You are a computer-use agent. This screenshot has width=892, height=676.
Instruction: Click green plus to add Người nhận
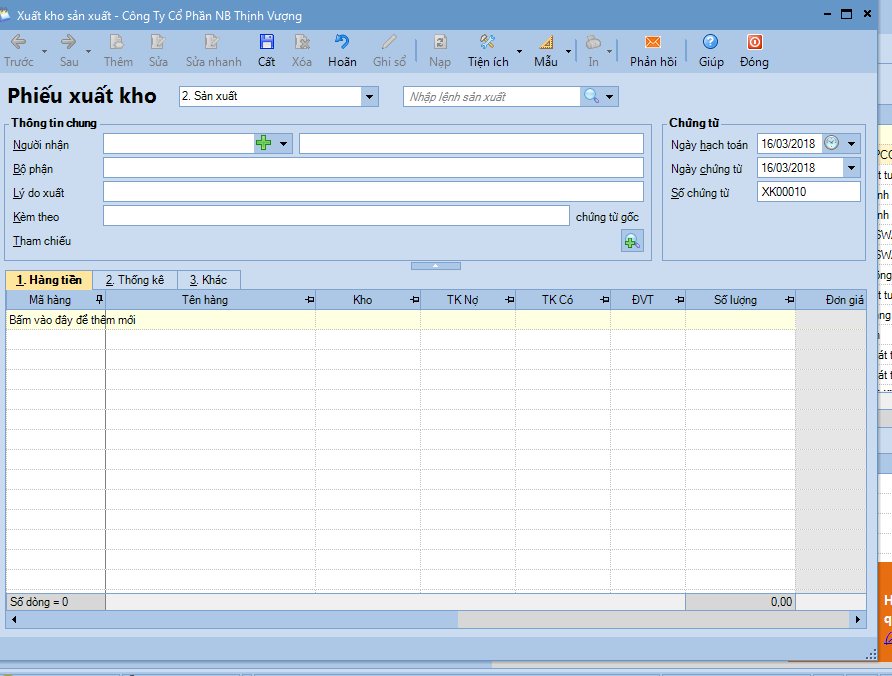coord(263,143)
